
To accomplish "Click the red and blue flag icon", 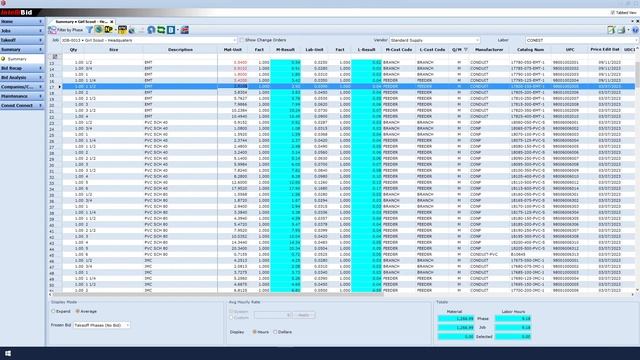I will pyautogui.click(x=184, y=30).
